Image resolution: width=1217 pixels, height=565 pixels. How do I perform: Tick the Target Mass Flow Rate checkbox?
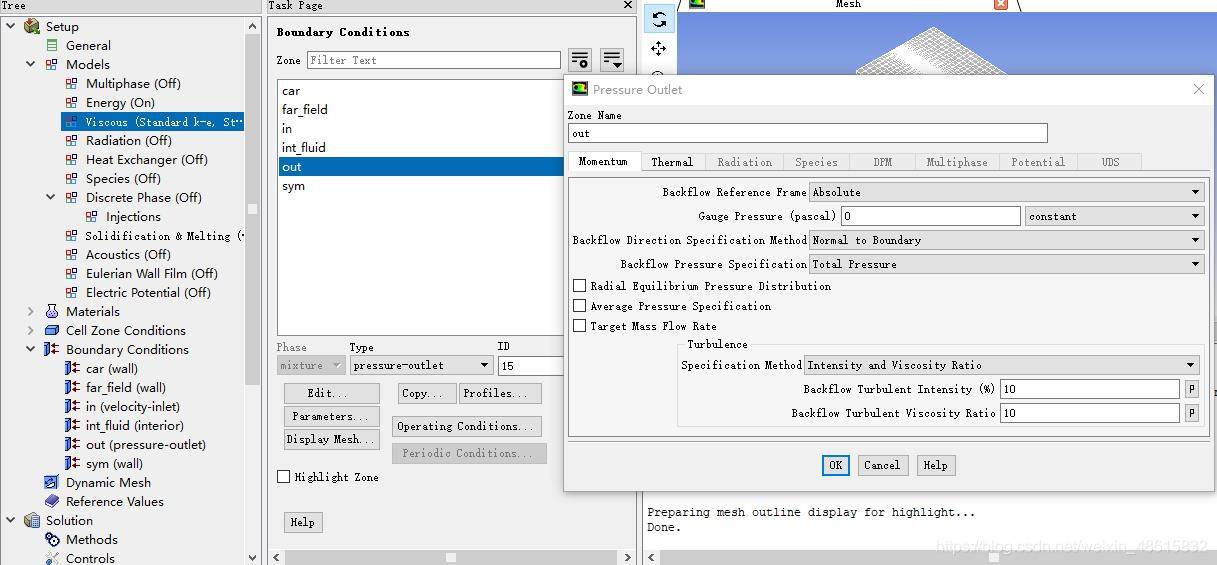click(579, 326)
